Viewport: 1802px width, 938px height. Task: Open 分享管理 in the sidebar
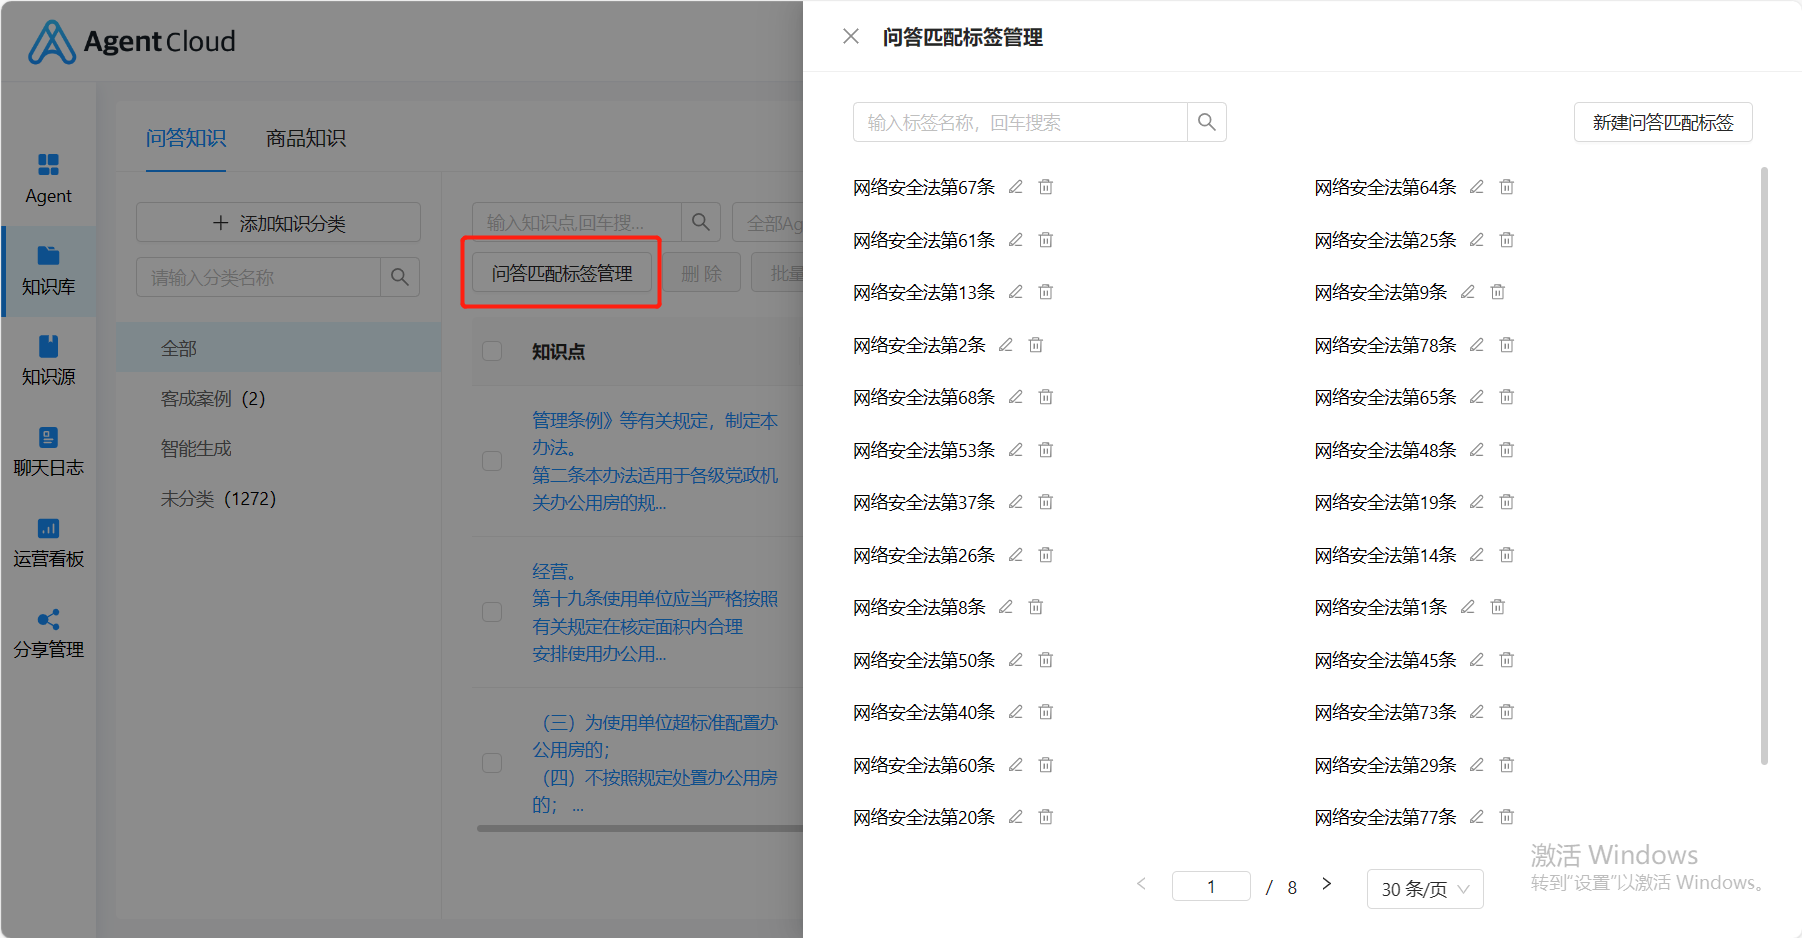pos(48,634)
